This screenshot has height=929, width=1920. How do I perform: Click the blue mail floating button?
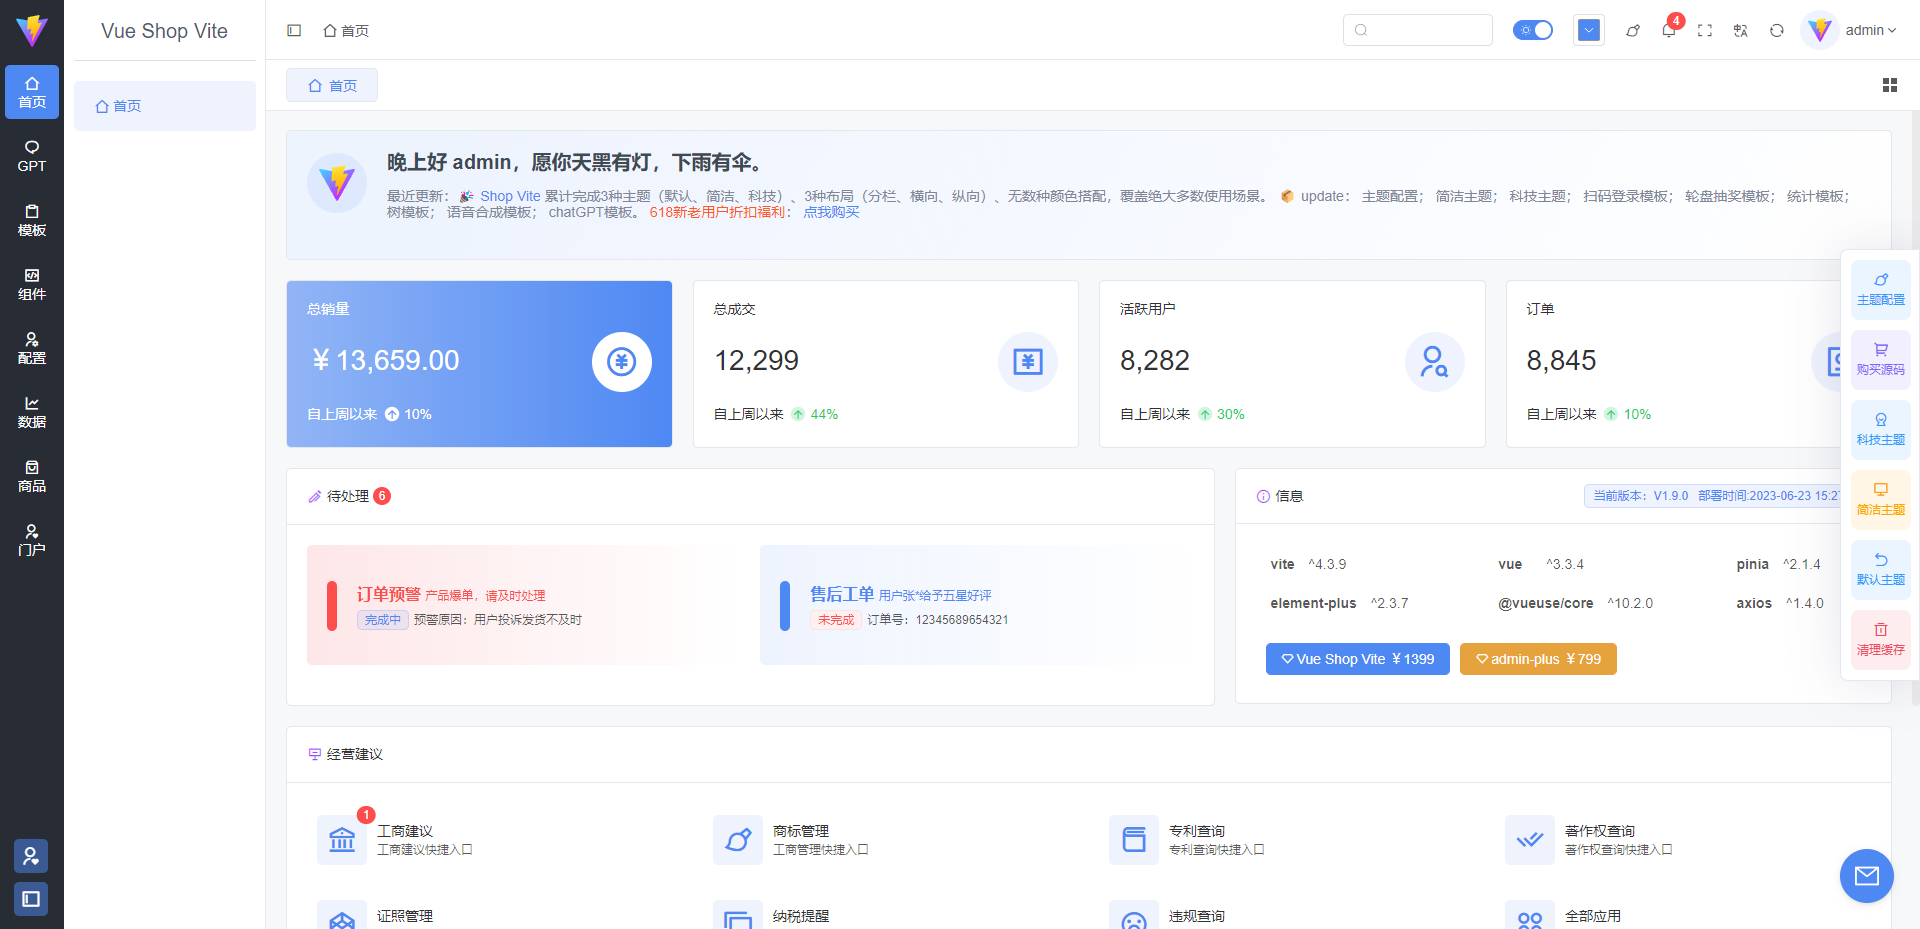point(1866,876)
